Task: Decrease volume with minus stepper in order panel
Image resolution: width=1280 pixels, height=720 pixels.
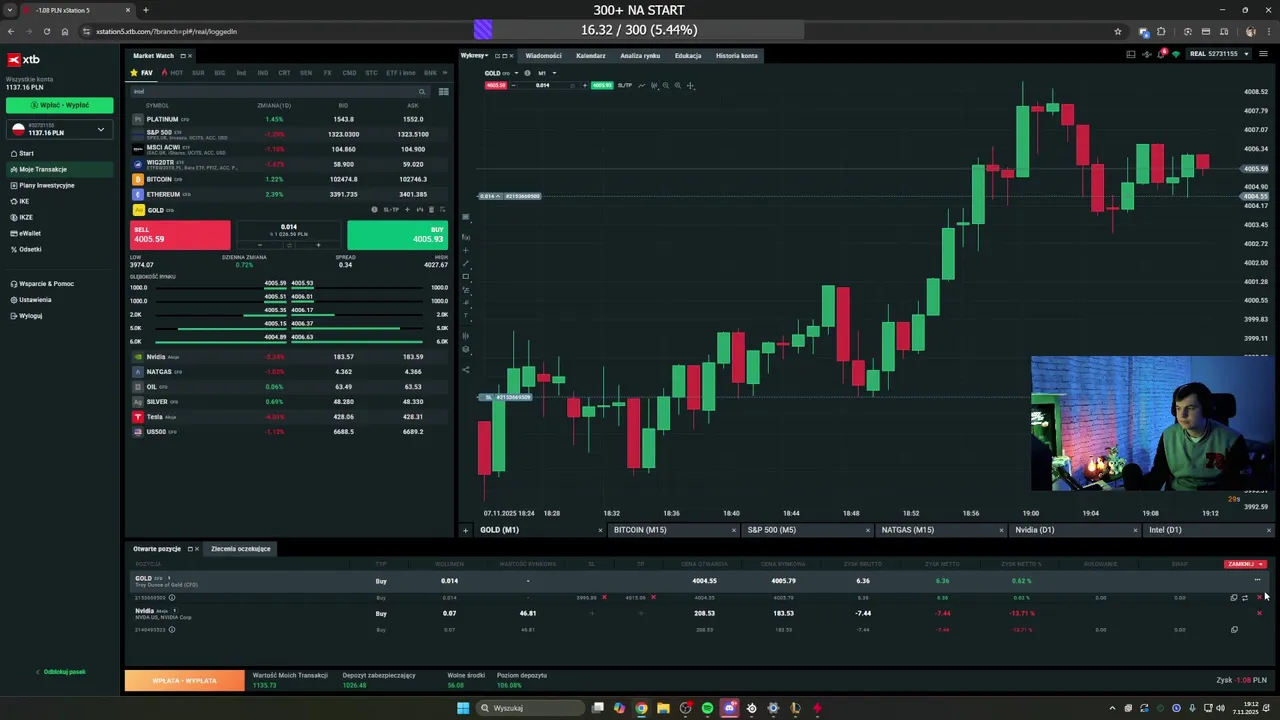Action: [260, 245]
